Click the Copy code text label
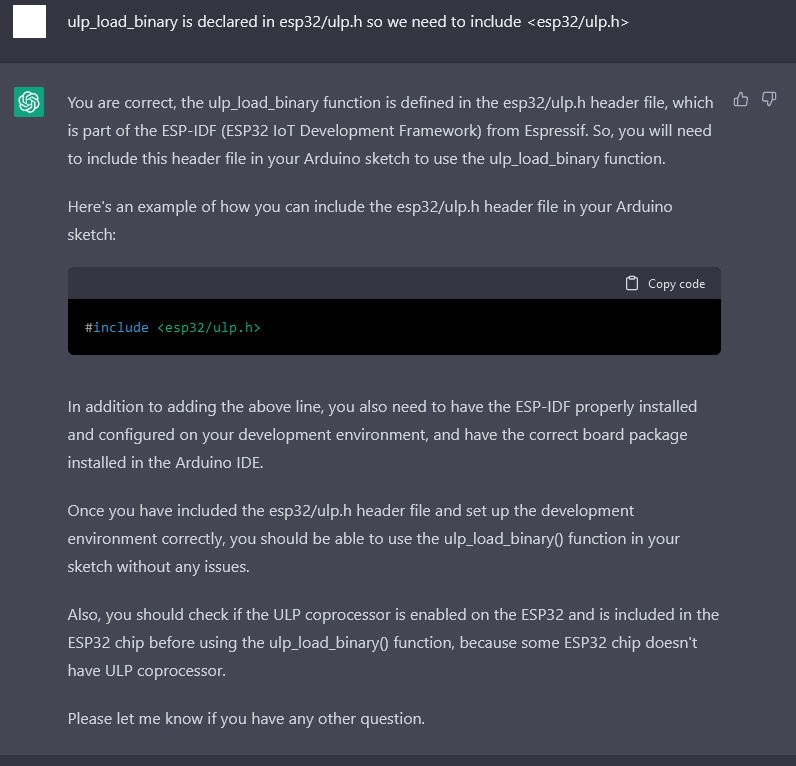 tap(676, 284)
